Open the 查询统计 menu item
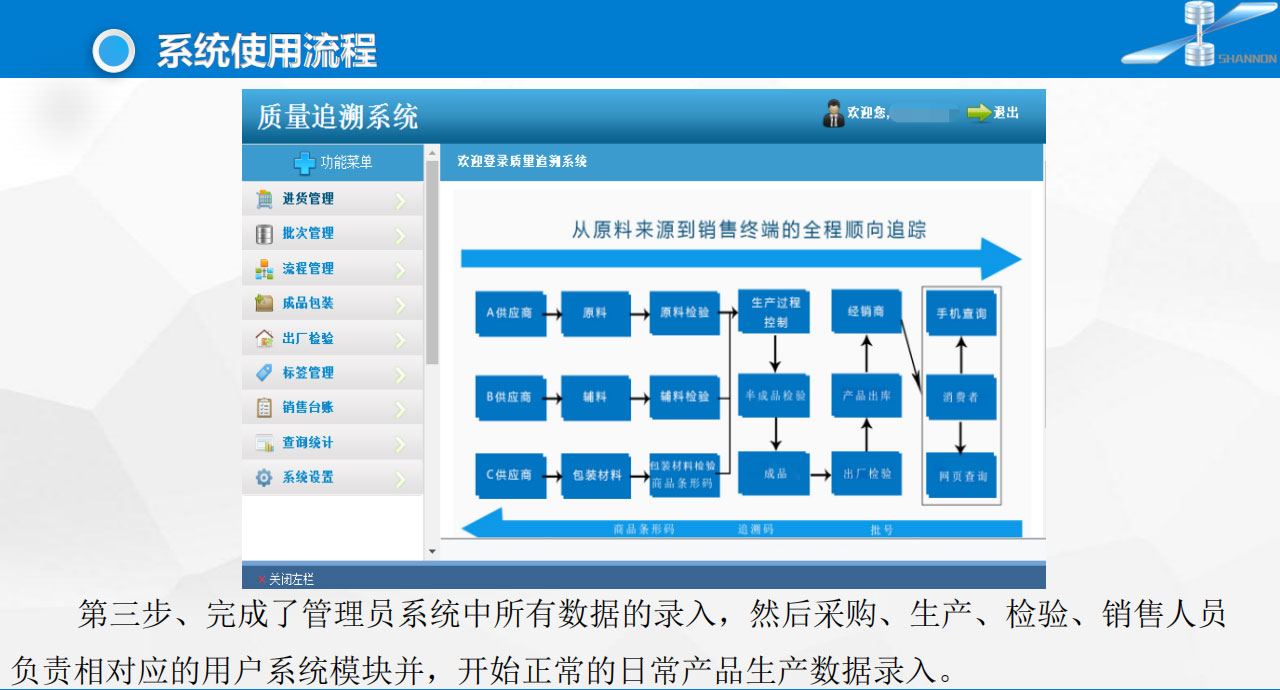The width and height of the screenshot is (1280, 690). [308, 443]
